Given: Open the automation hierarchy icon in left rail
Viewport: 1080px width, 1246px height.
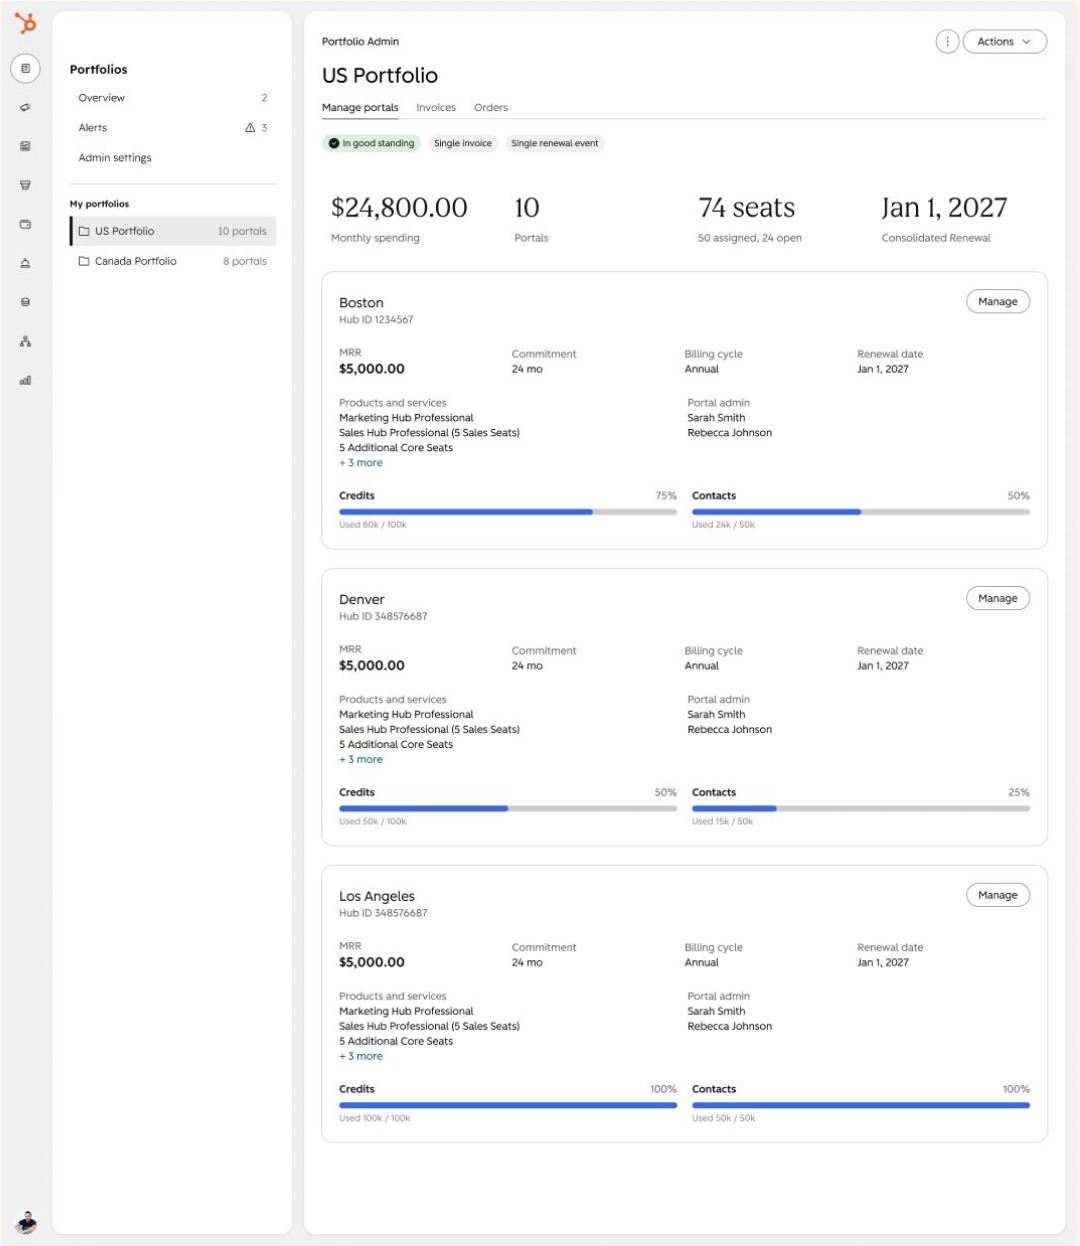Looking at the screenshot, I should [x=25, y=341].
